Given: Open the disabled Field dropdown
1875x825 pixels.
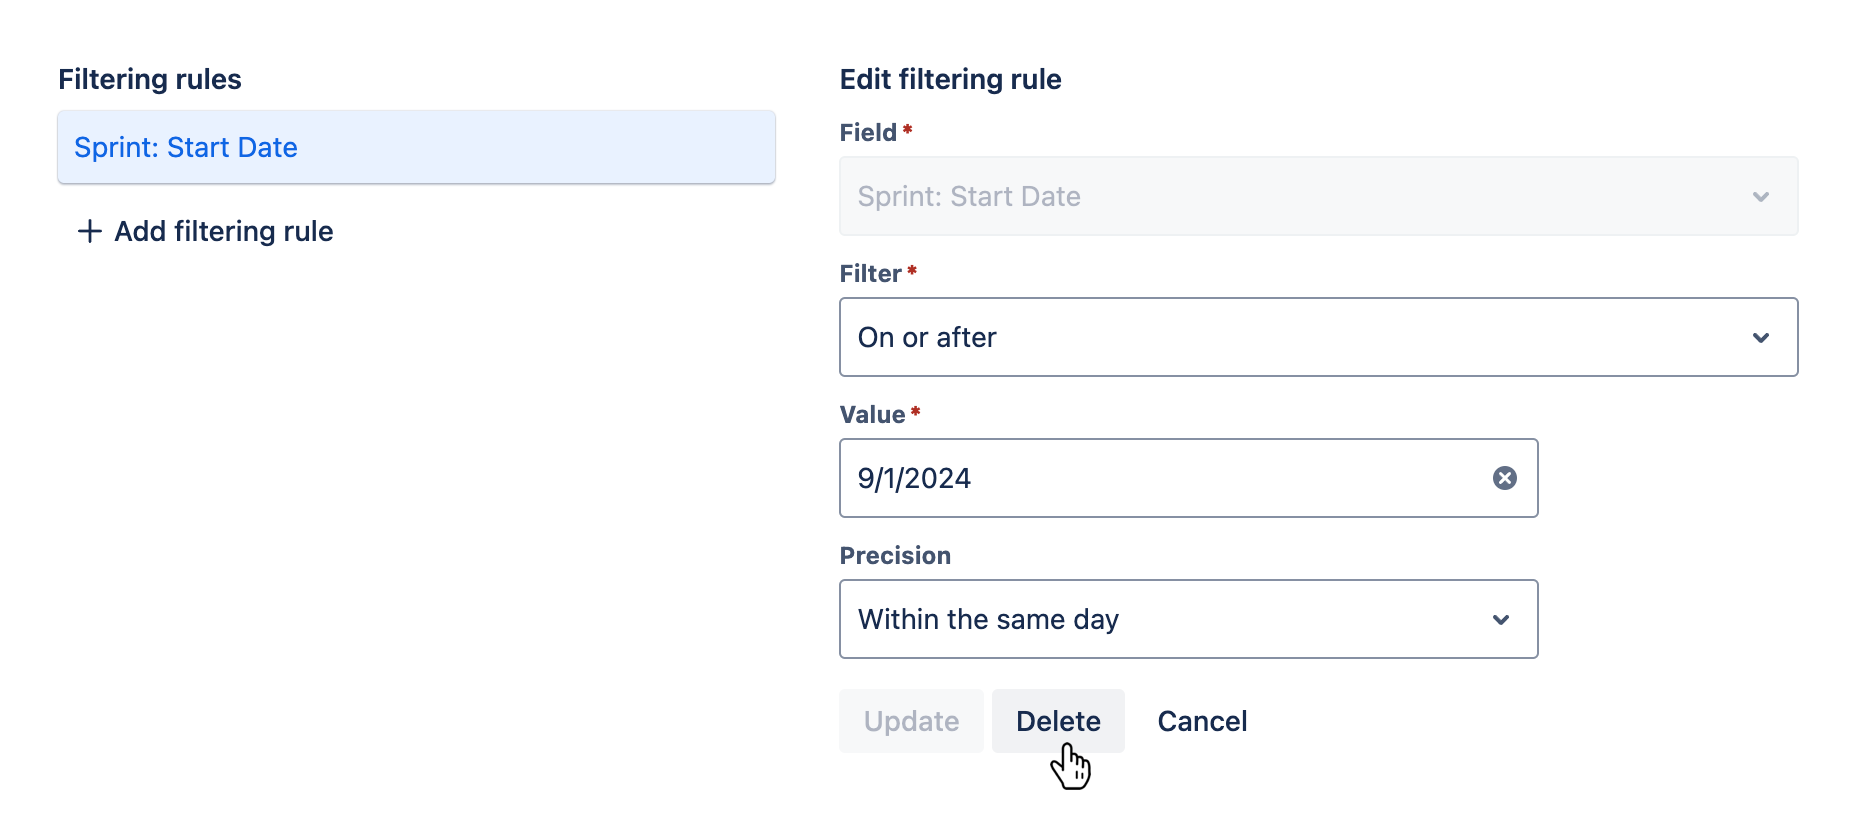Looking at the screenshot, I should coord(1318,196).
